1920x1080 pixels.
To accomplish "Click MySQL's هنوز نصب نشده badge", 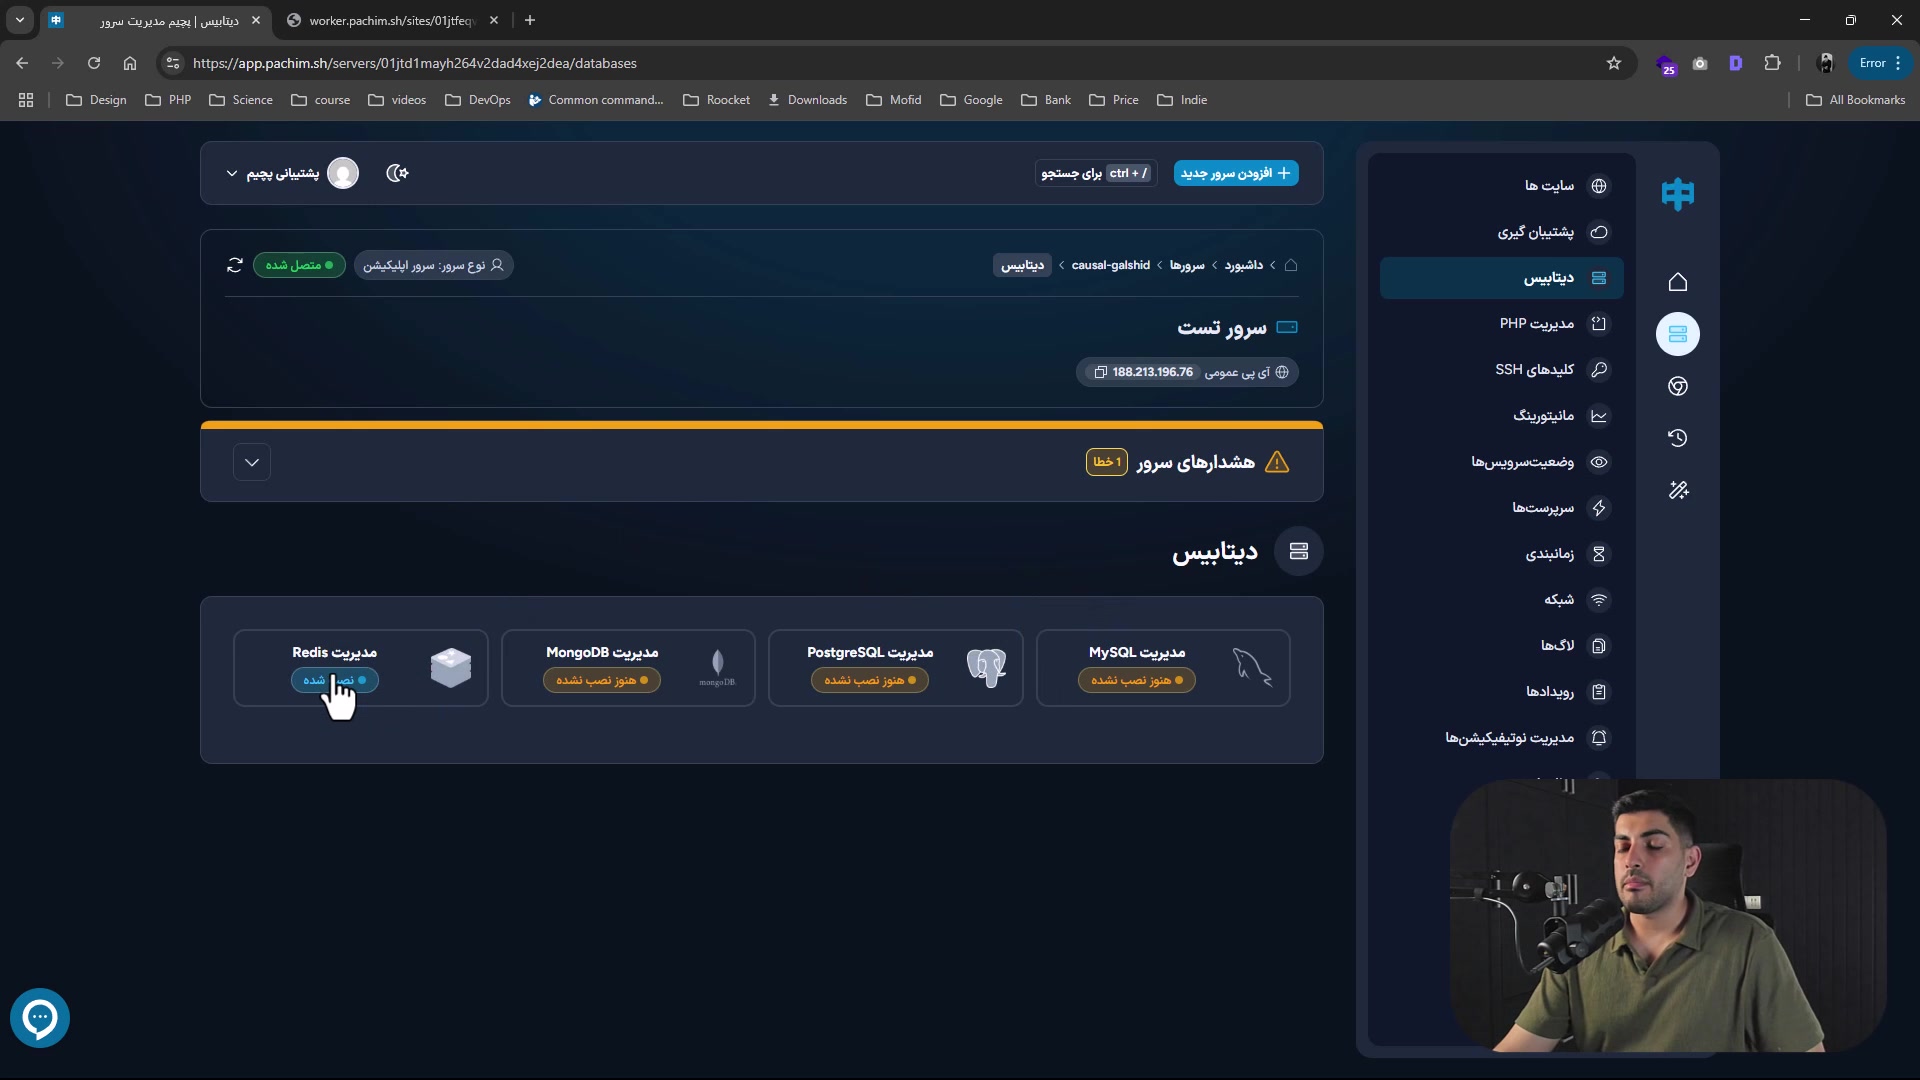I will tap(1137, 680).
